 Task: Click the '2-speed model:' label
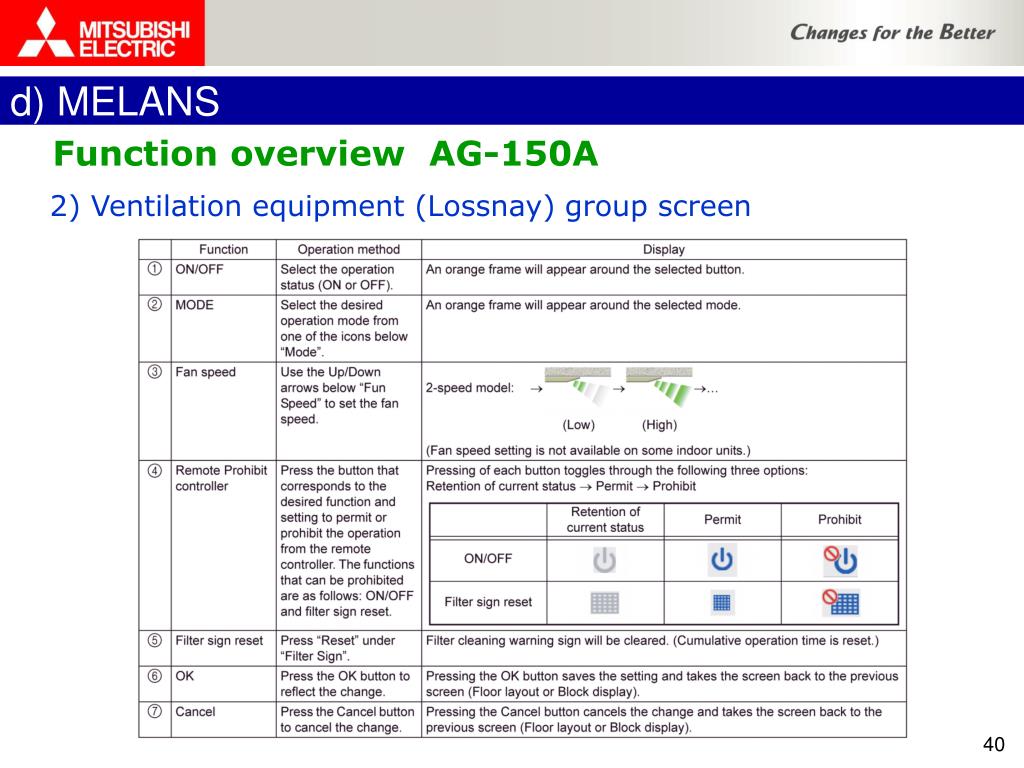(470, 388)
